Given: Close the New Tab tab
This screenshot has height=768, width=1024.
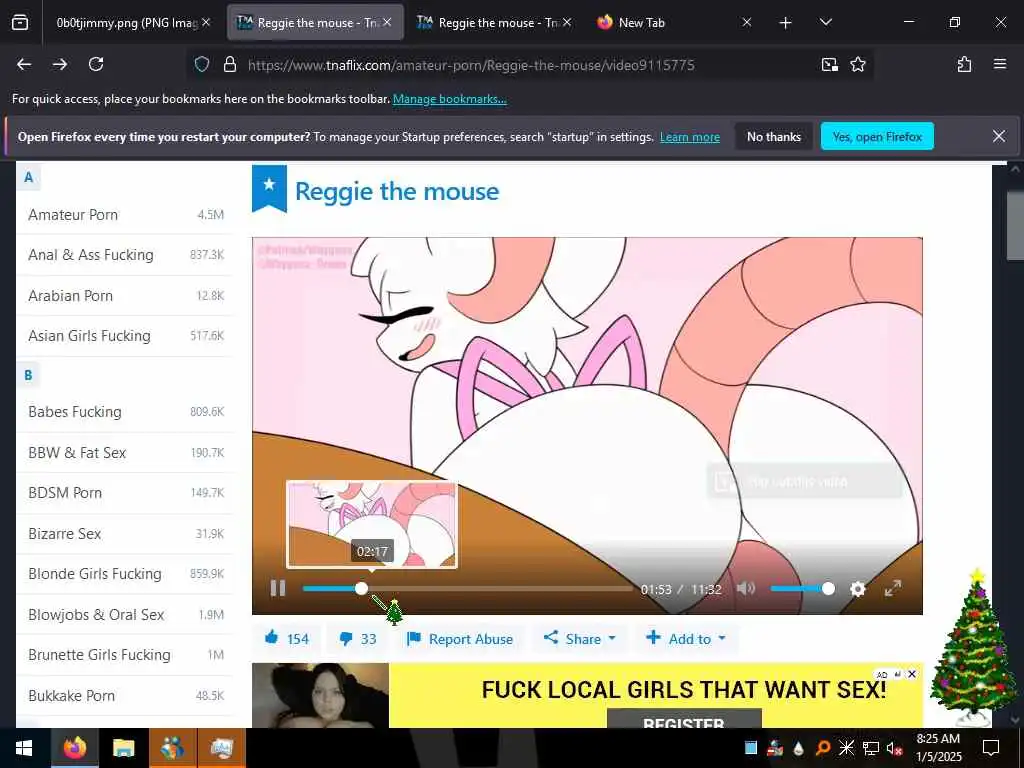Looking at the screenshot, I should pos(746,22).
